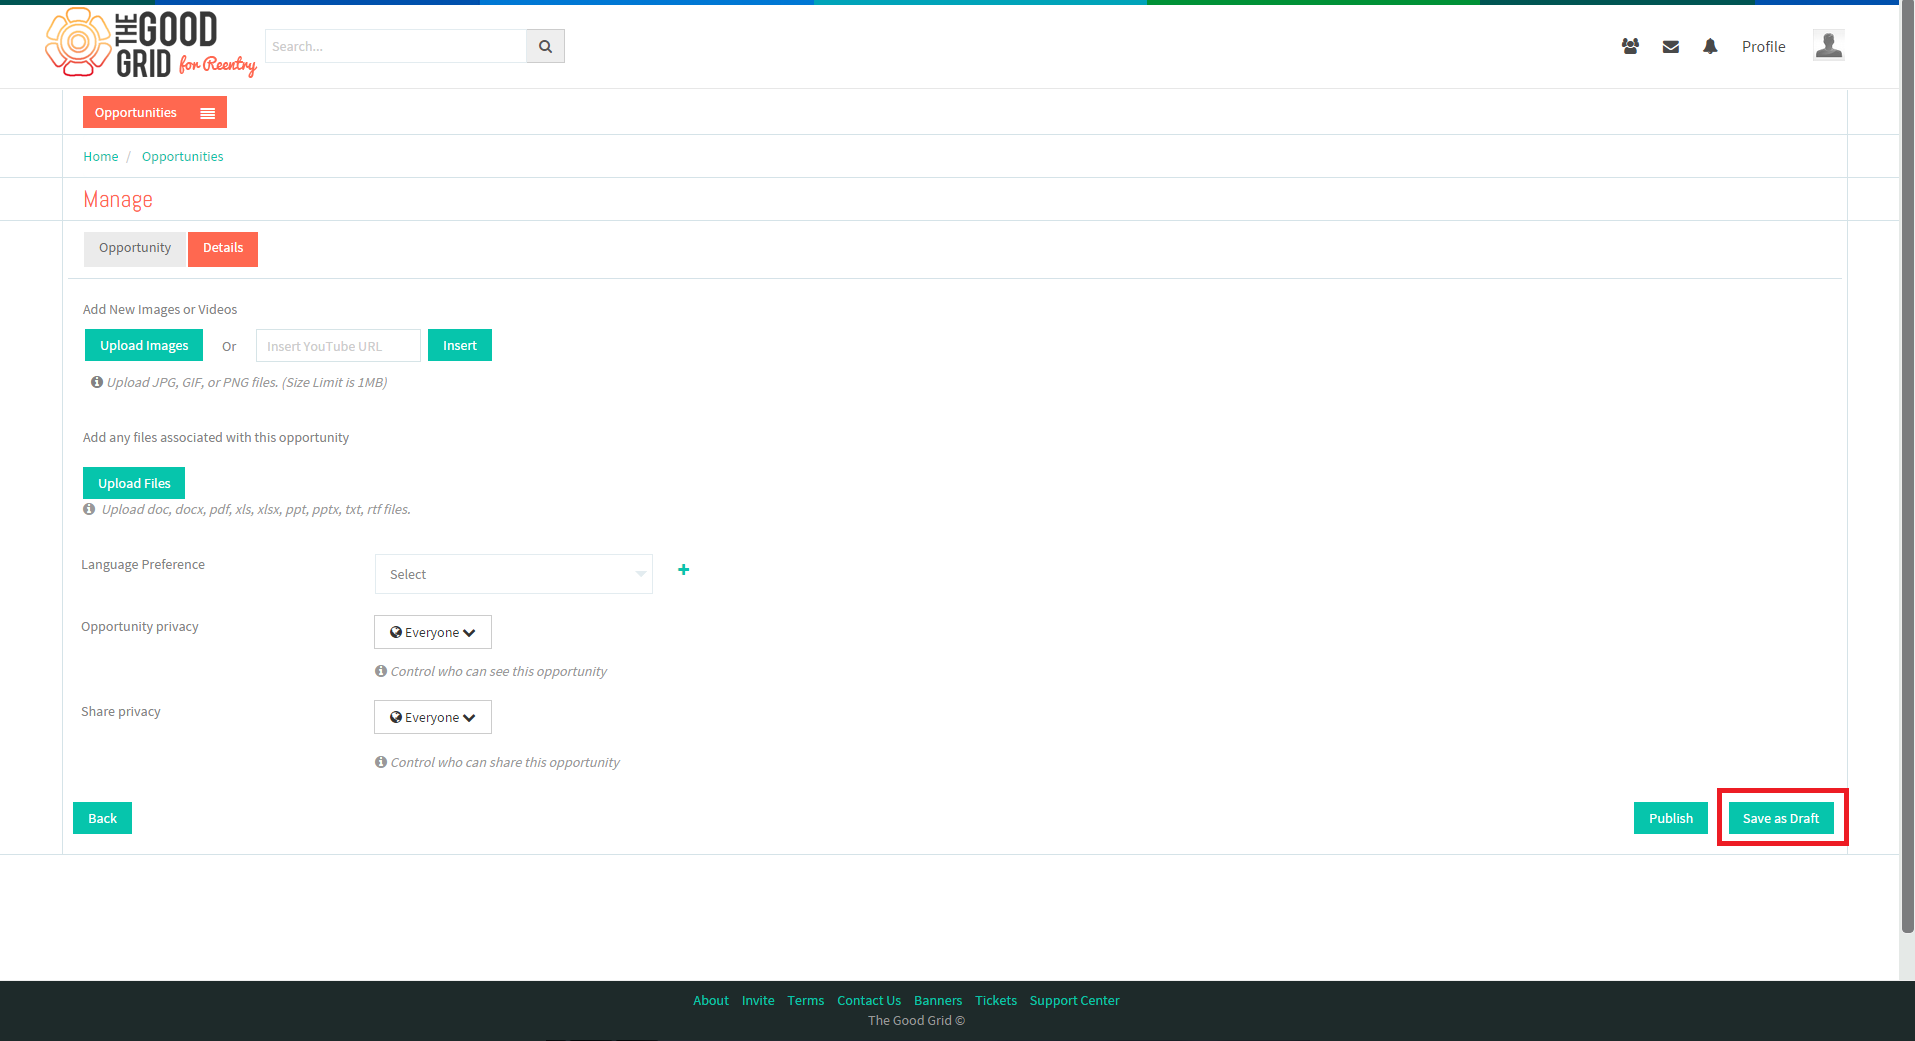The image size is (1915, 1041).
Task: Click info icon beside image upload hint
Action: [97, 382]
